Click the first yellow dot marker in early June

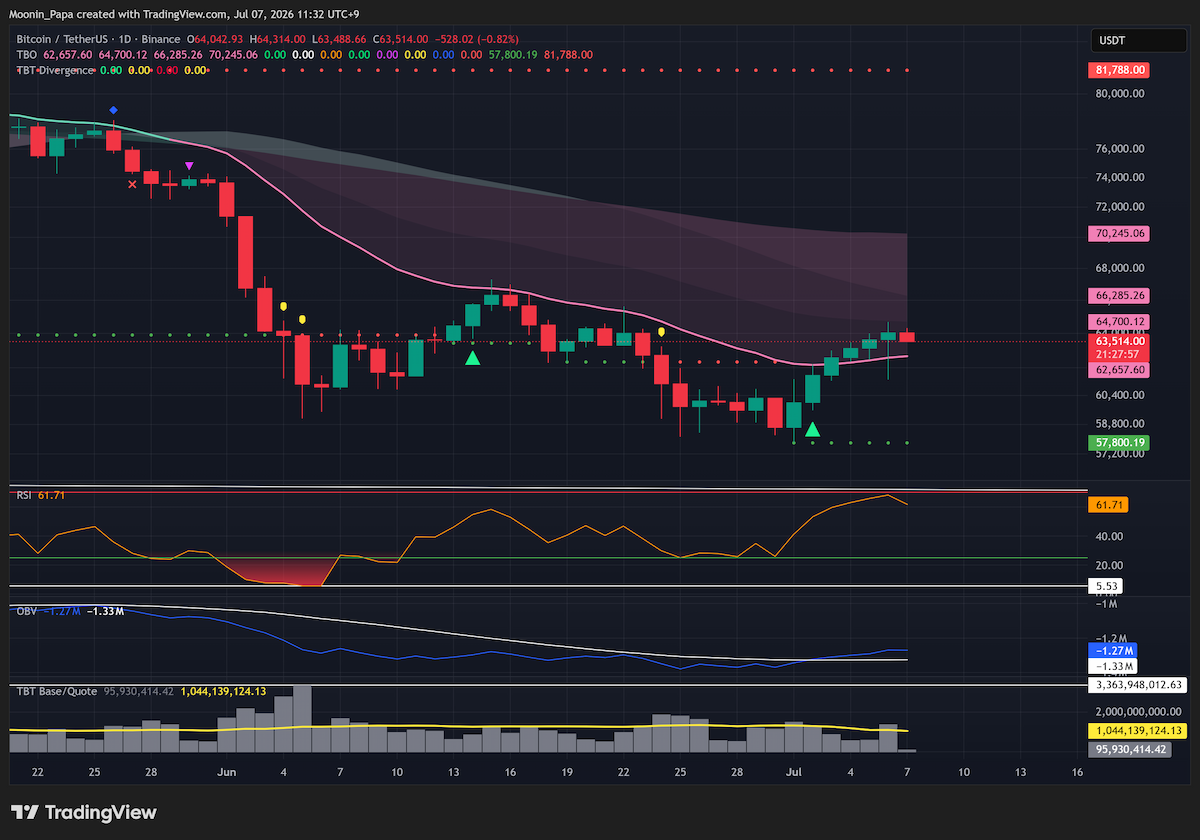[x=284, y=306]
